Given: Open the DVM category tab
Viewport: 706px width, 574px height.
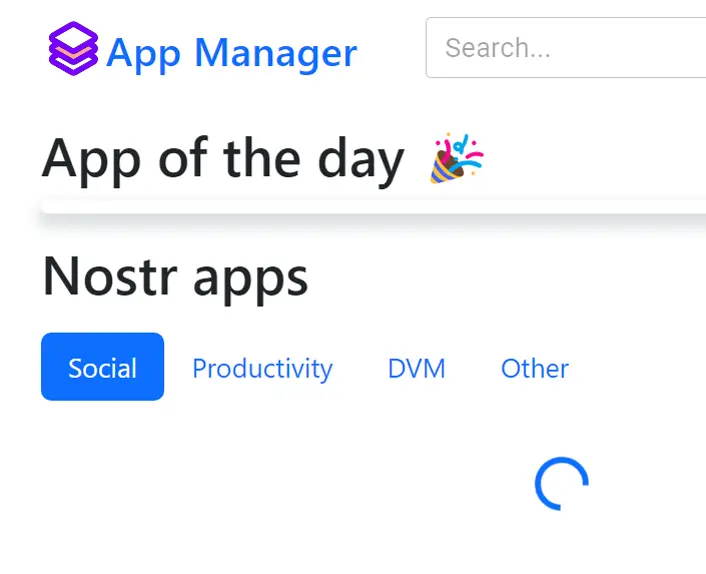Looking at the screenshot, I should pyautogui.click(x=416, y=368).
